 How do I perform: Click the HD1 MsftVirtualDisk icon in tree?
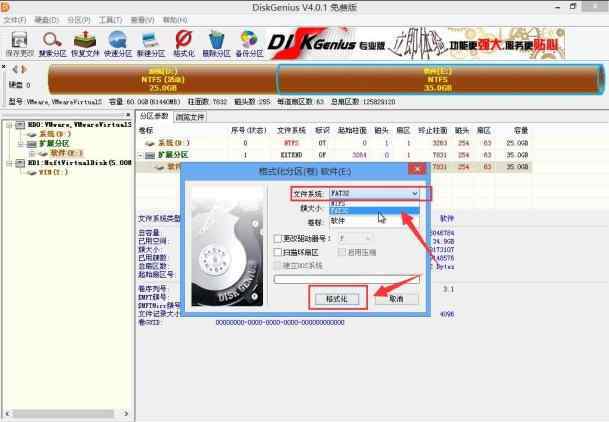click(20, 163)
